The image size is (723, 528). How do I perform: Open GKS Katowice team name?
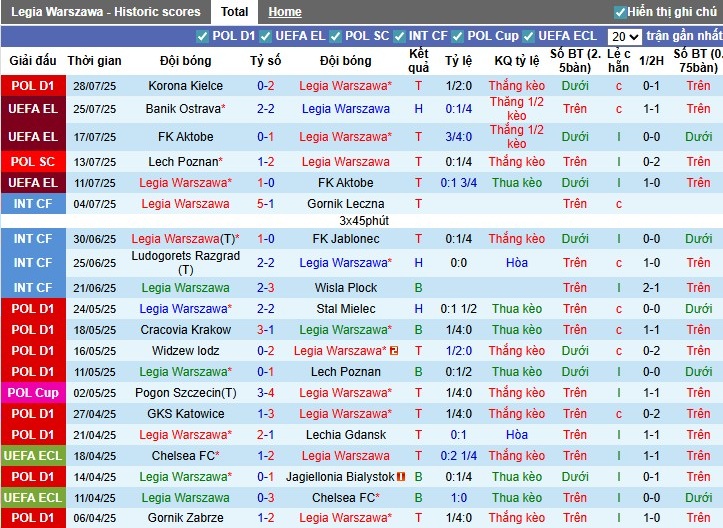tap(185, 414)
